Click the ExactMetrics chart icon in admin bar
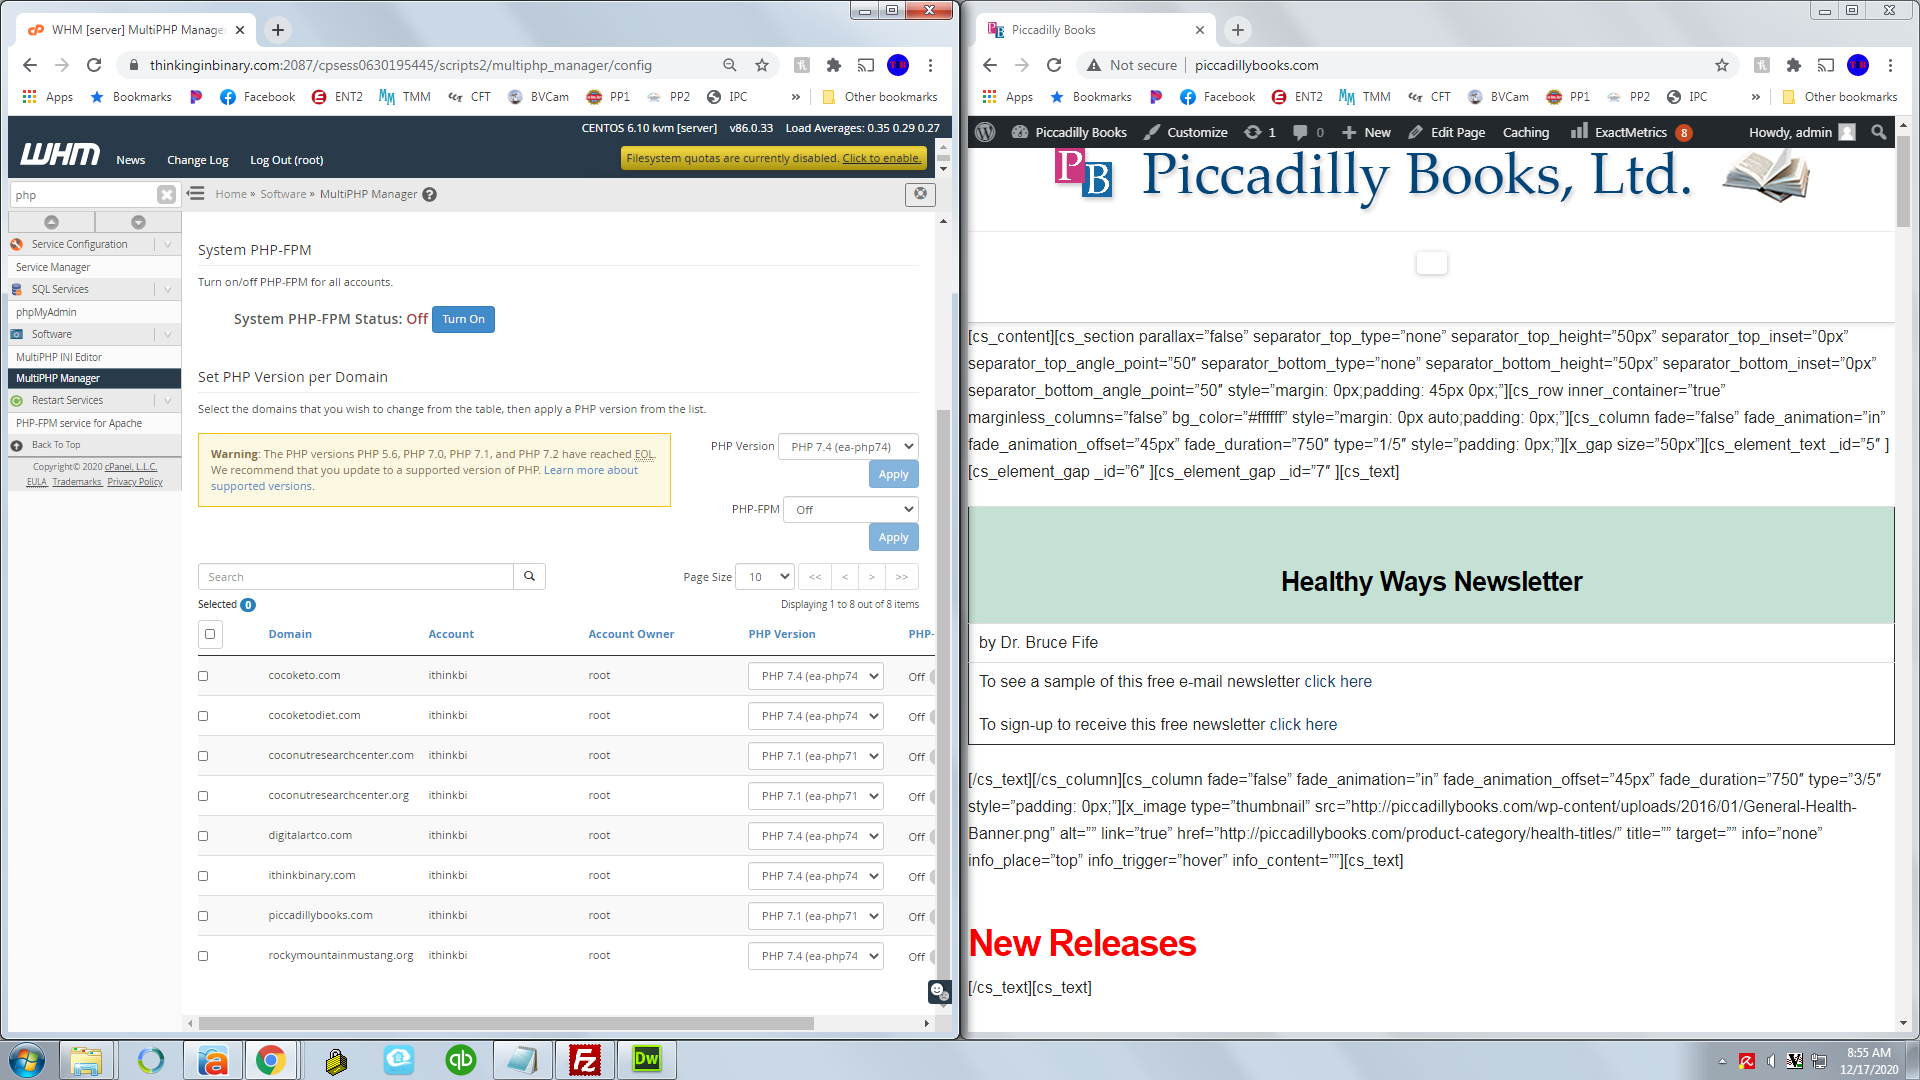Viewport: 1920px width, 1080px height. click(x=1579, y=132)
